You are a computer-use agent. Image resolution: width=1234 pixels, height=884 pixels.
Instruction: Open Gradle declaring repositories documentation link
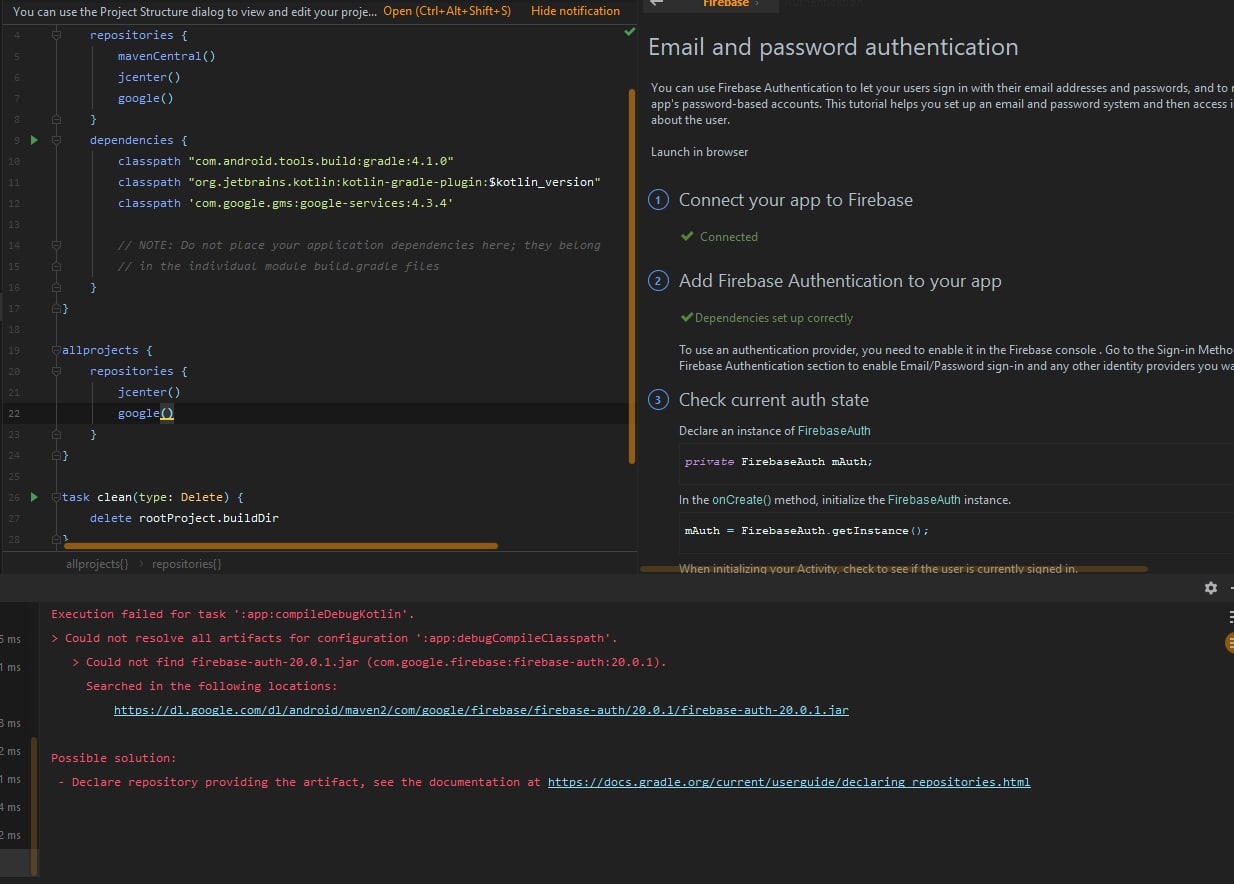tap(789, 782)
